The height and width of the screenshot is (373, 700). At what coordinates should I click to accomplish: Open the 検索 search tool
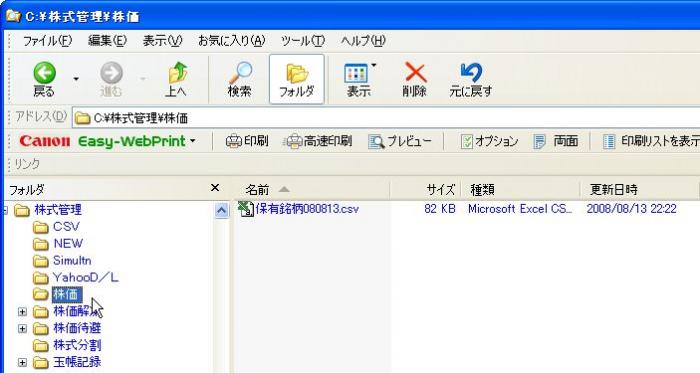pyautogui.click(x=240, y=79)
